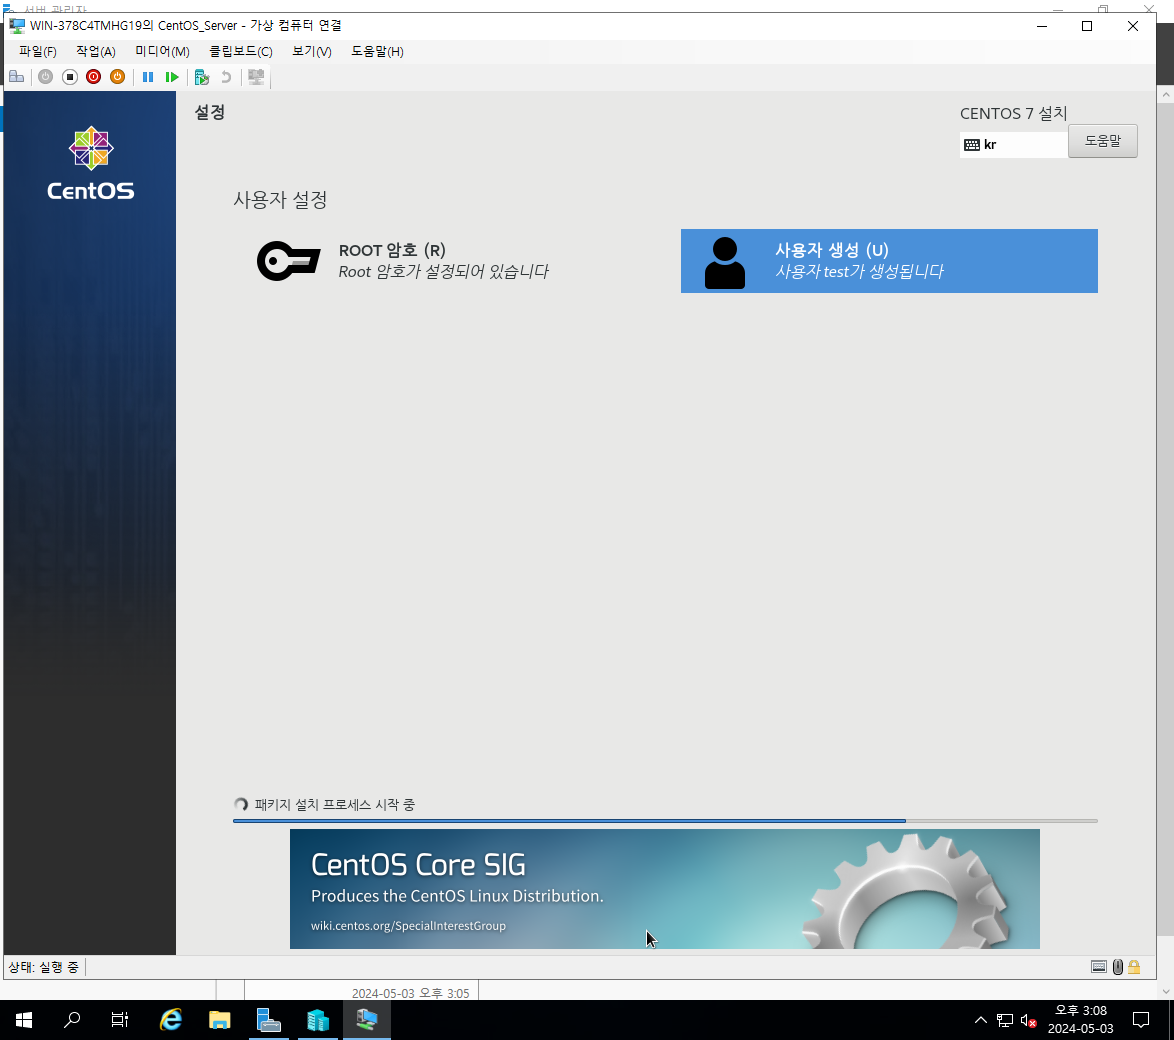This screenshot has height=1040, width=1174.
Task: Open the 클립보드(C) menu
Action: 240,52
